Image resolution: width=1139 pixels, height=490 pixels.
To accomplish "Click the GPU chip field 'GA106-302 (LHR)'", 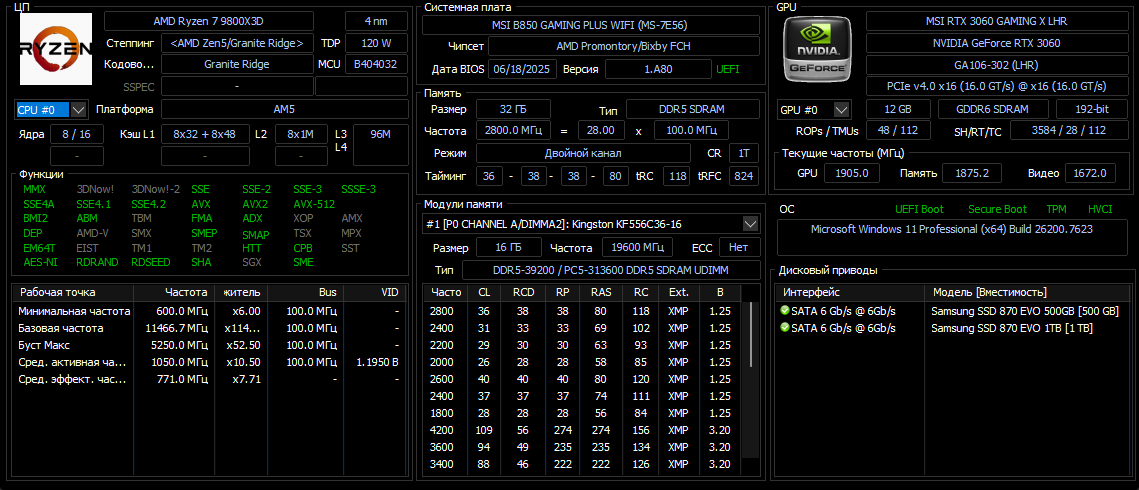I will 996,64.
